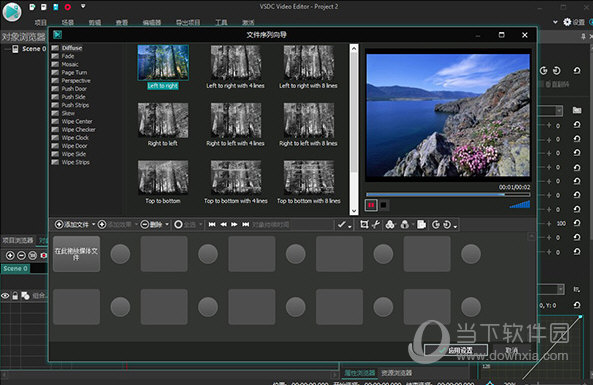Open the 场景 menu tab
This screenshot has width=593, height=385.
tap(68, 22)
